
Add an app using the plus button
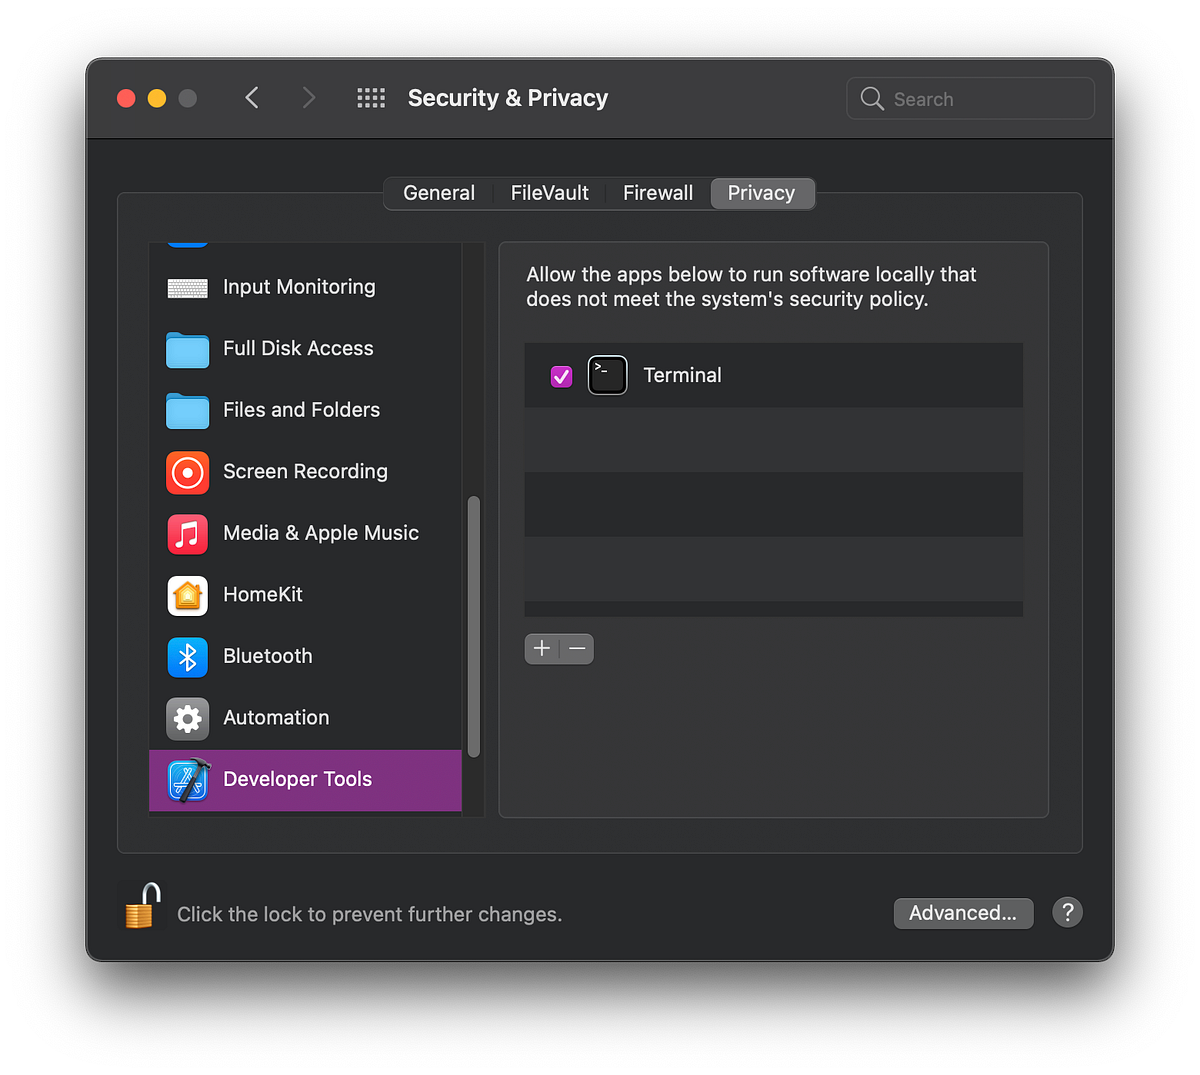541,648
